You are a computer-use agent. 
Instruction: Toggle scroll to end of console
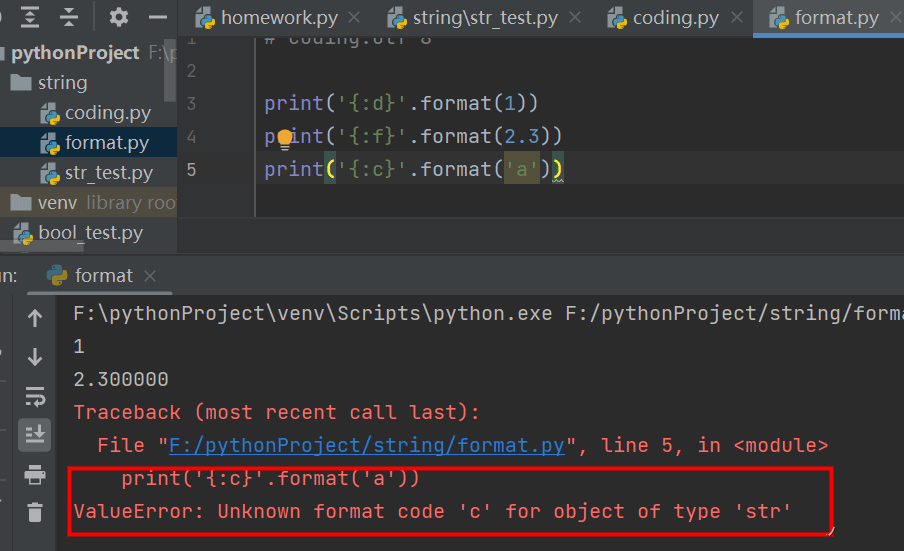[x=35, y=434]
